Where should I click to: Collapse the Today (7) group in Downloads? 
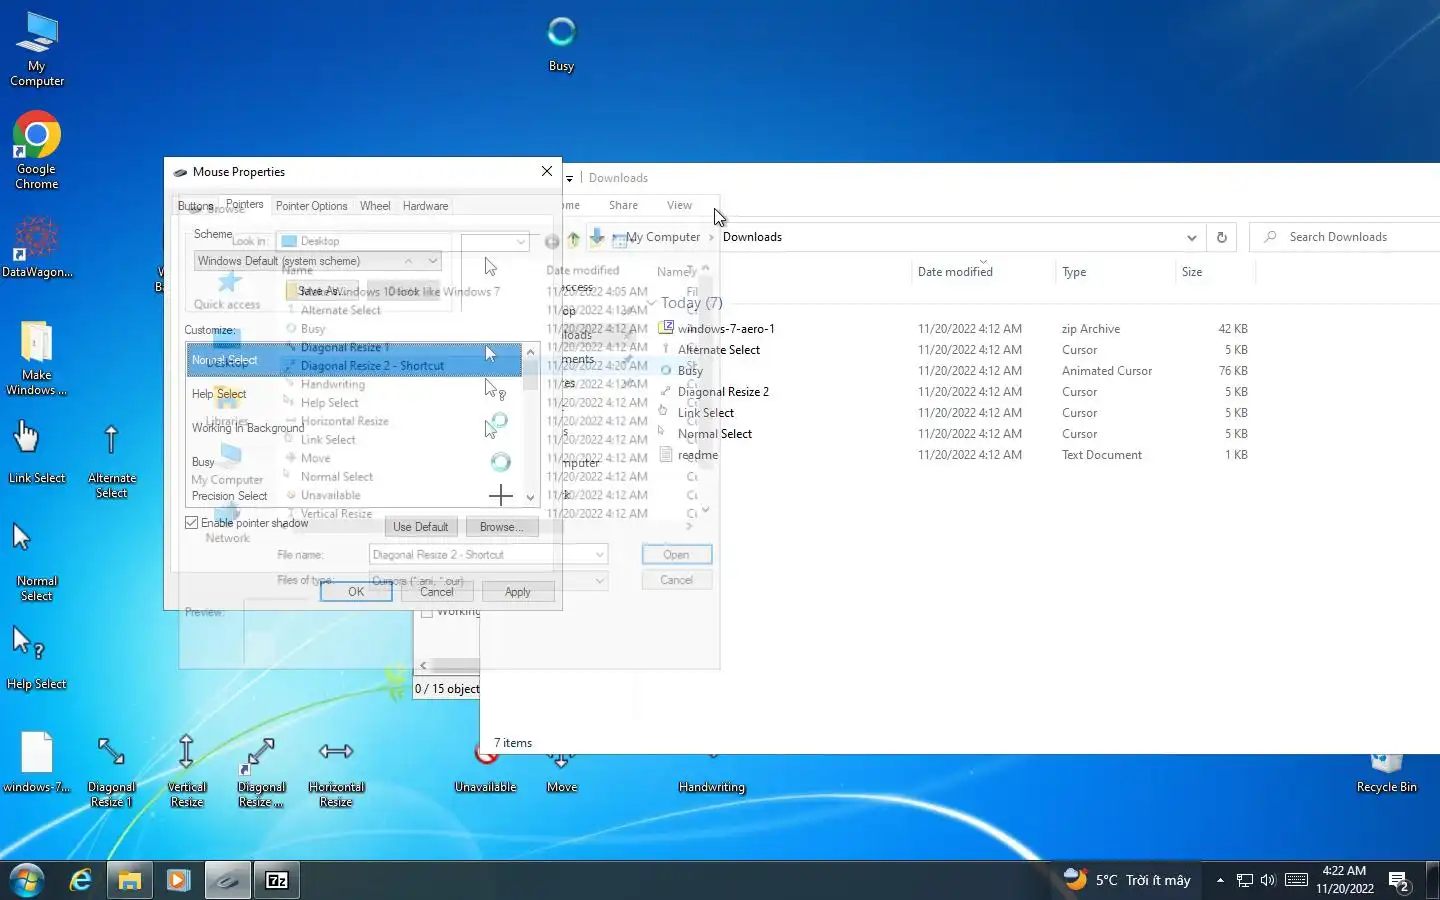point(652,303)
